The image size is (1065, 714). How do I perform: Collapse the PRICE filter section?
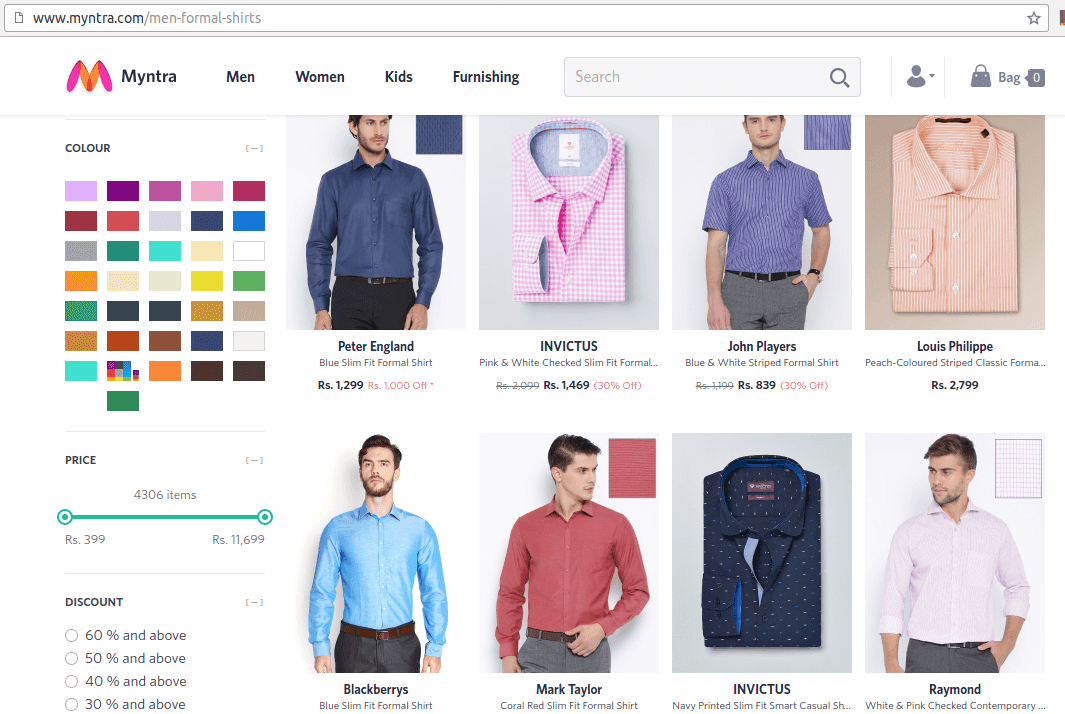point(254,460)
